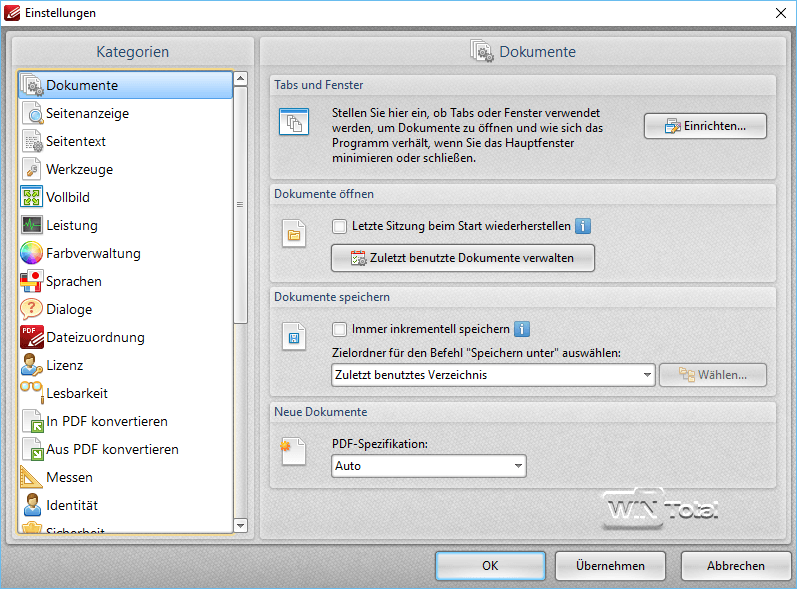Select Leistung category
Screen dimensions: 797x589
point(126,225)
